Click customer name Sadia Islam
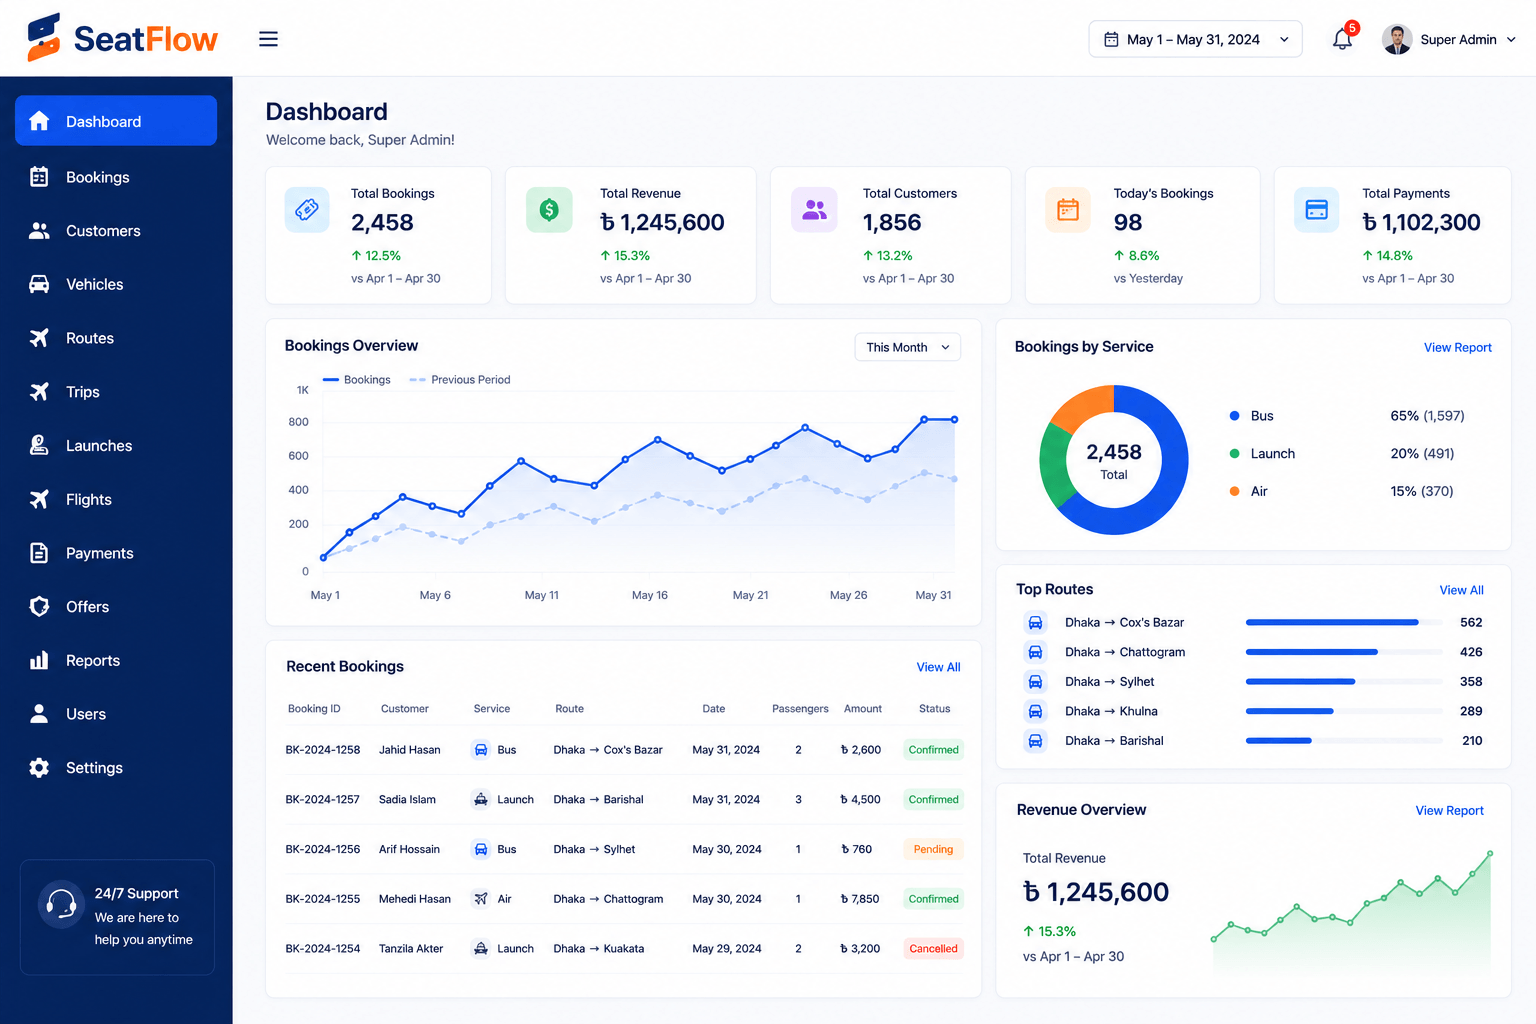The width and height of the screenshot is (1536, 1024). point(407,800)
